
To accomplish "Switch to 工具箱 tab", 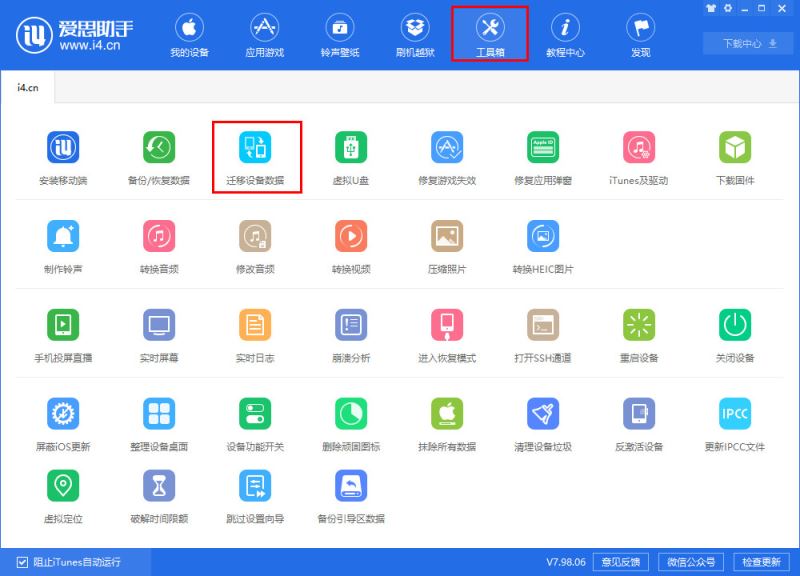I will pyautogui.click(x=490, y=34).
